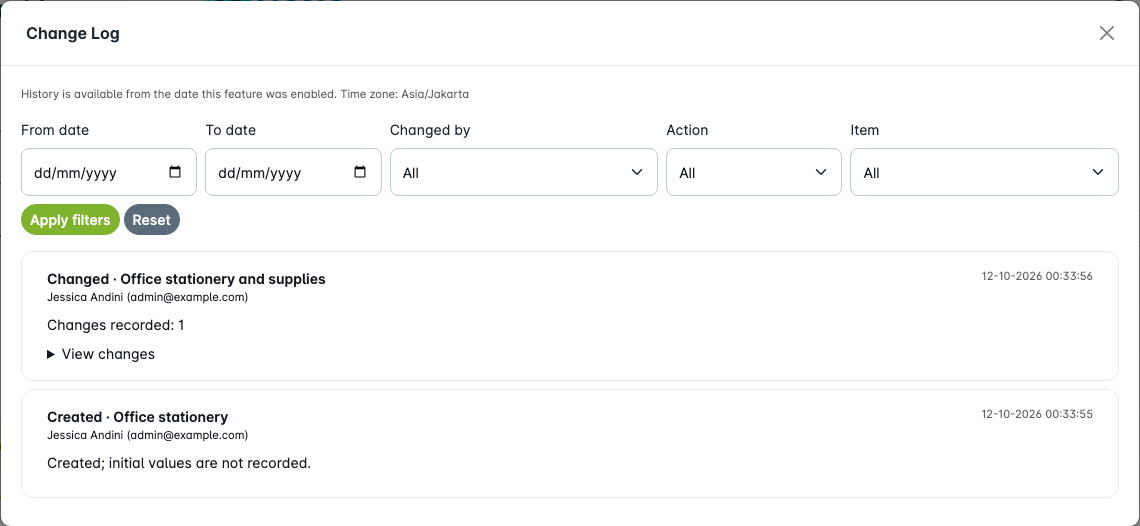Expand View changes for Office stationery and supplies

[x=101, y=354]
